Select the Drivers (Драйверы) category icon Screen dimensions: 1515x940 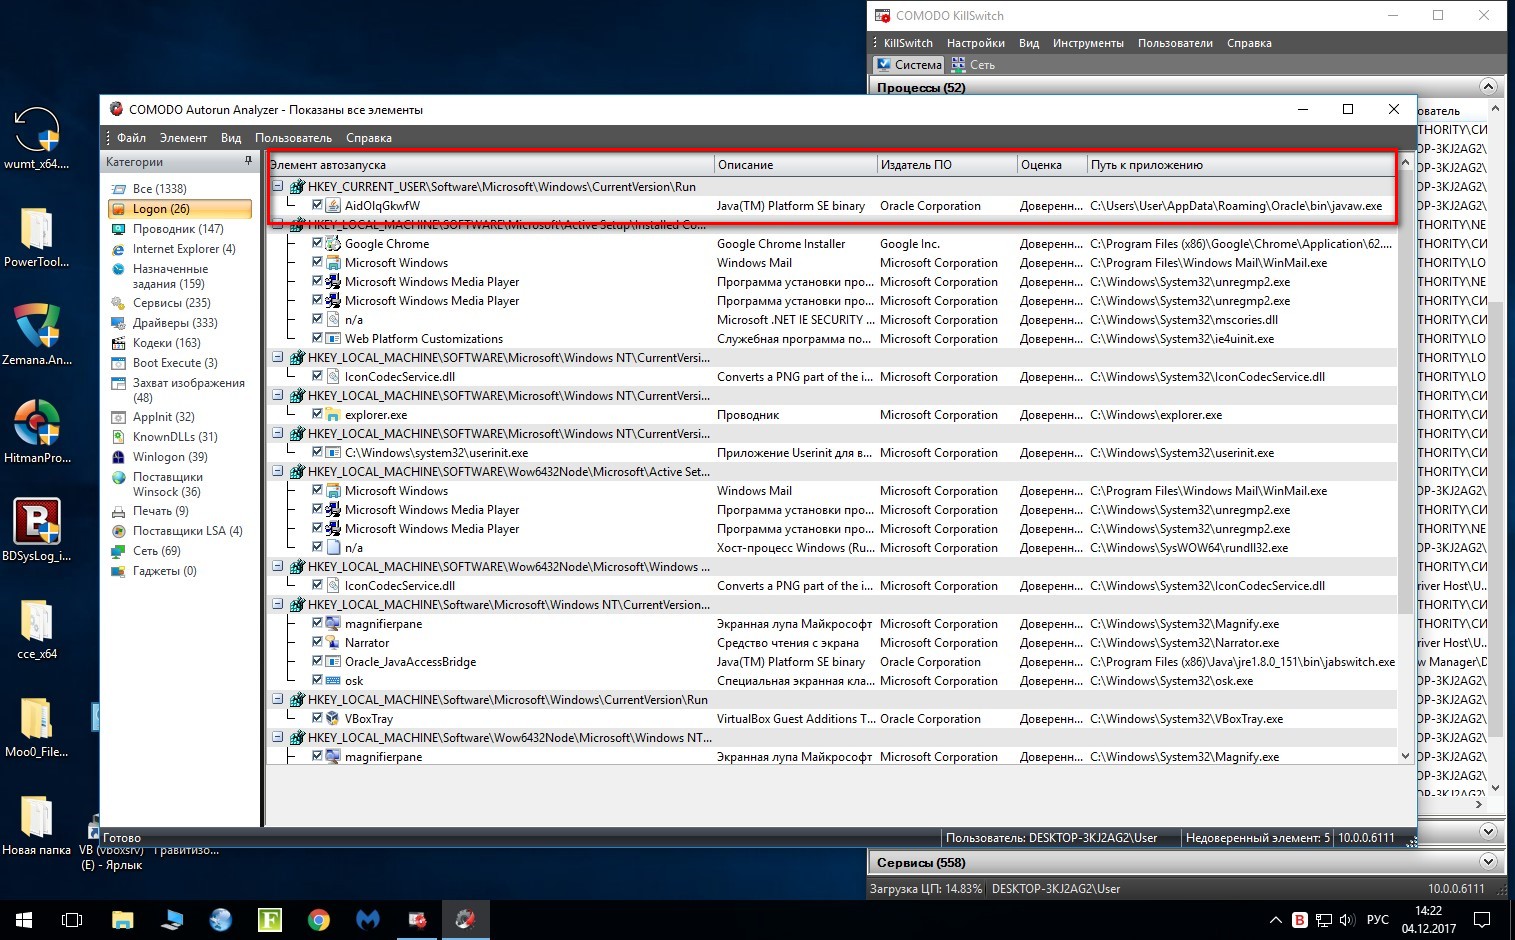tap(118, 323)
